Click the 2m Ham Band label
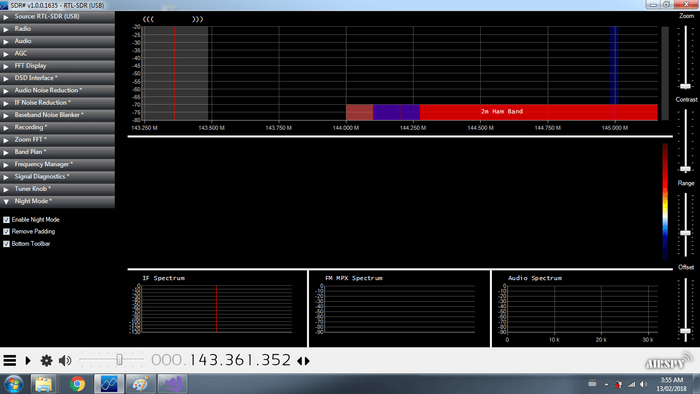Screen dimensions: 700x394 pyautogui.click(x=502, y=112)
